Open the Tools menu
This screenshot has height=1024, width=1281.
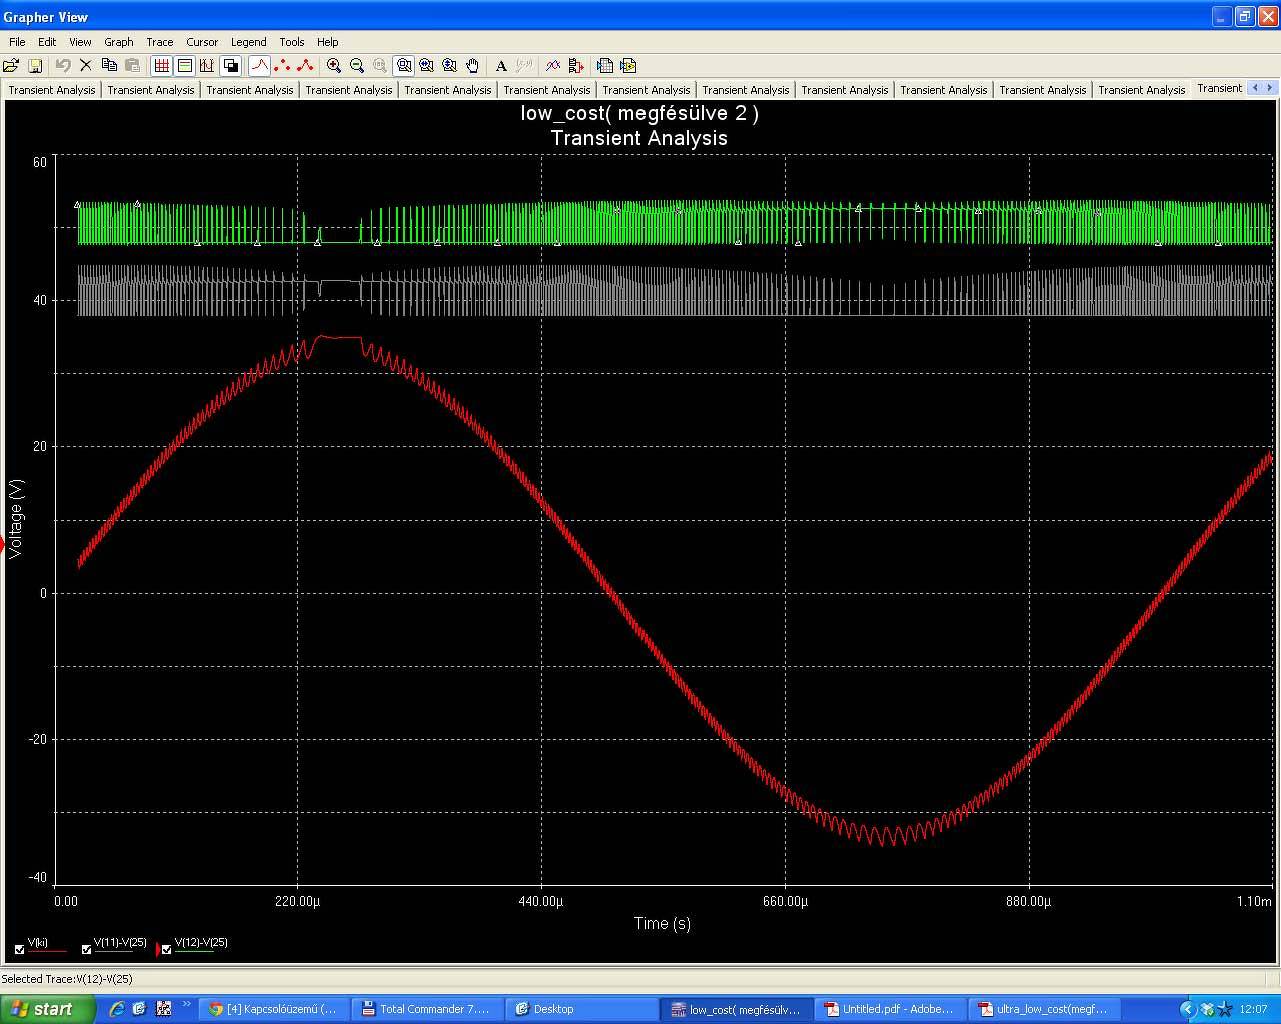click(x=292, y=42)
